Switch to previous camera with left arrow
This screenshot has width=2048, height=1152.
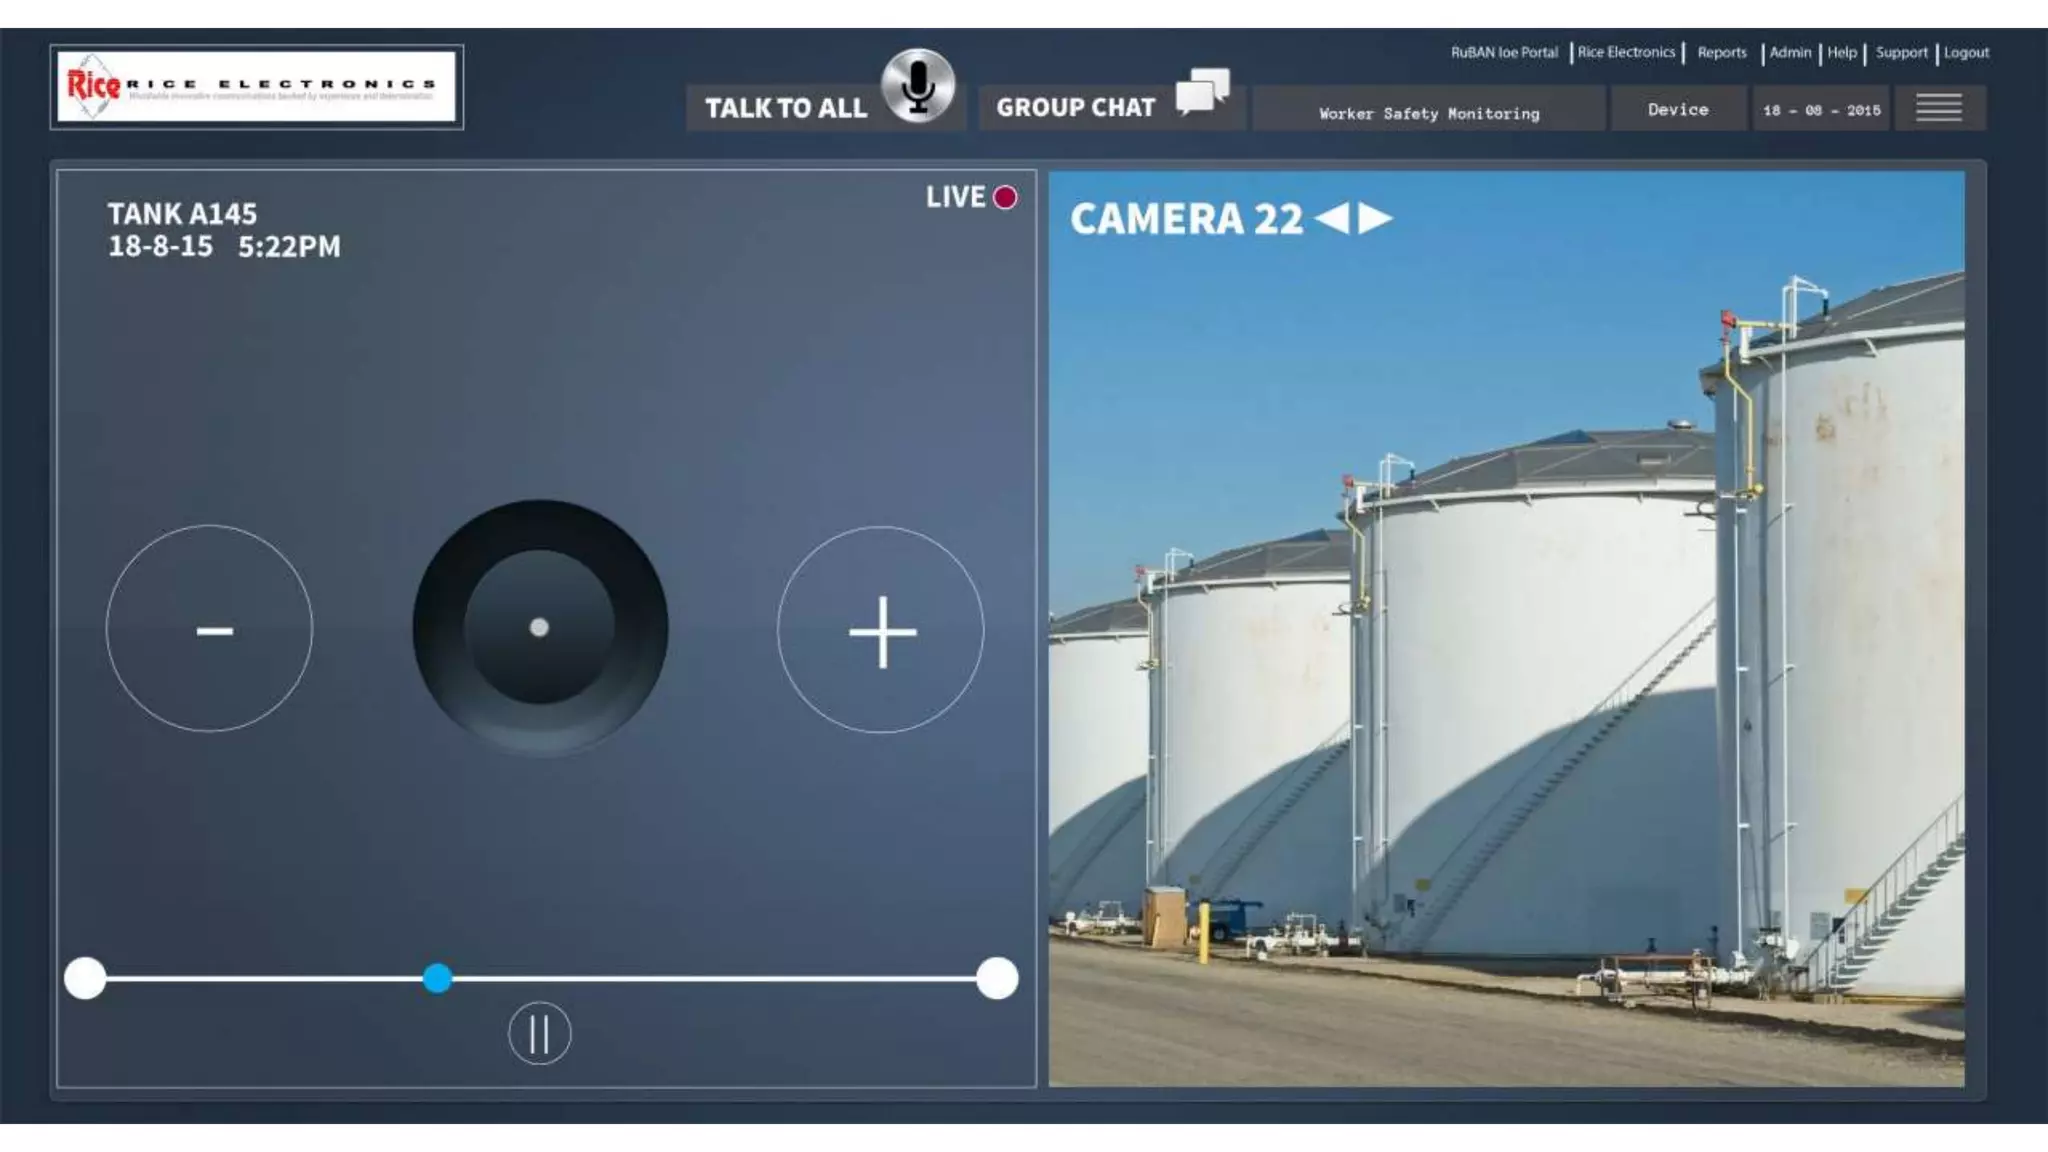click(1331, 218)
